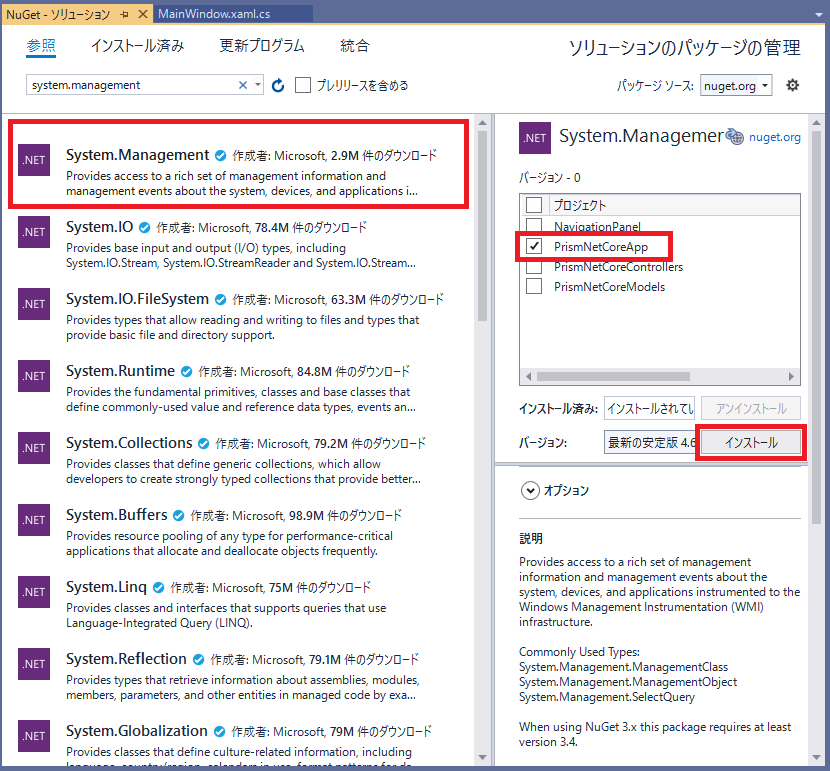This screenshot has height=771, width=830.
Task: Check the NavigationPanel project checkbox
Action: [534, 224]
